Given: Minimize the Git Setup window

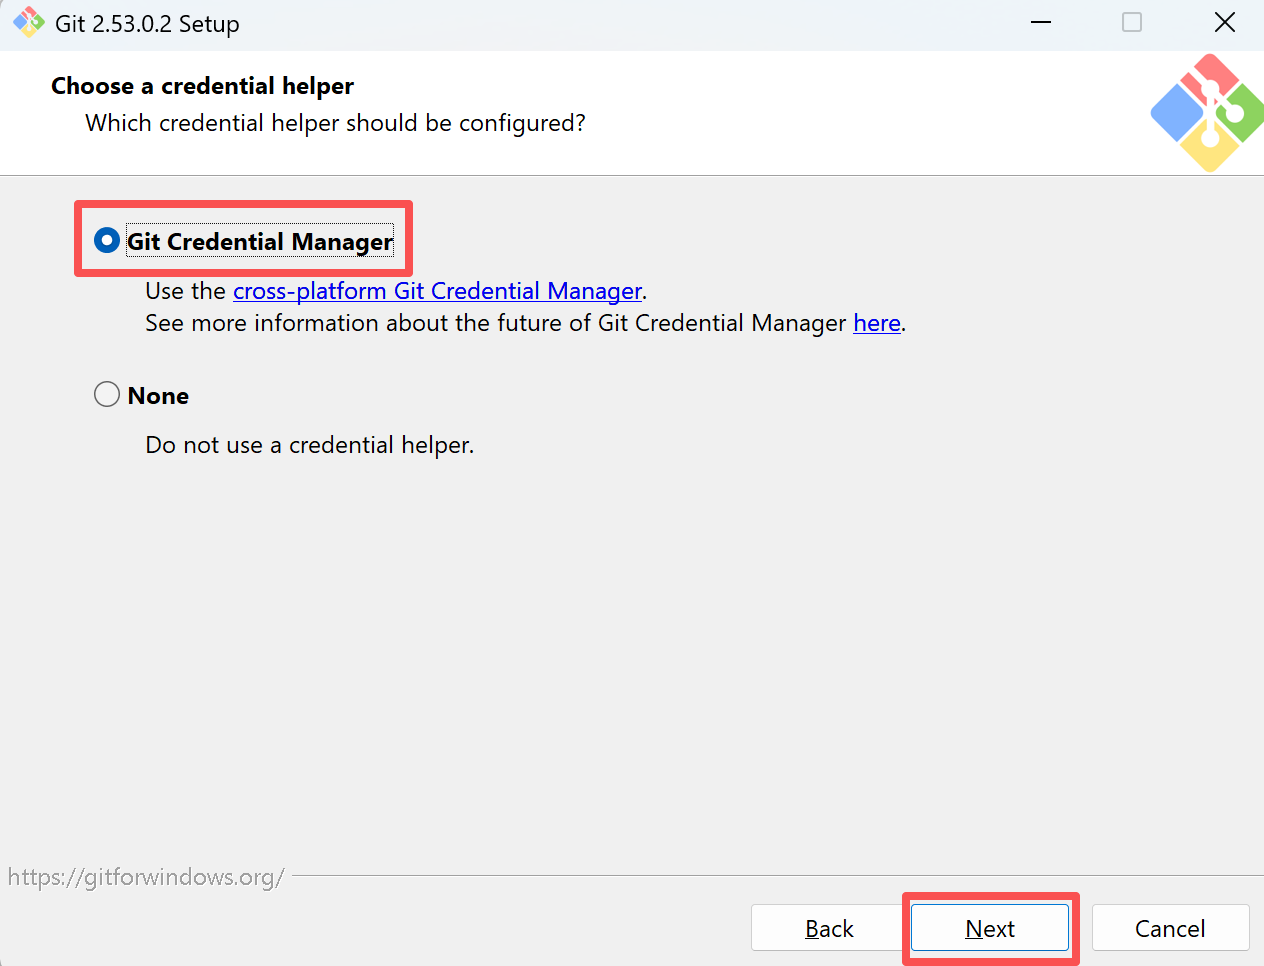Looking at the screenshot, I should click(1041, 23).
